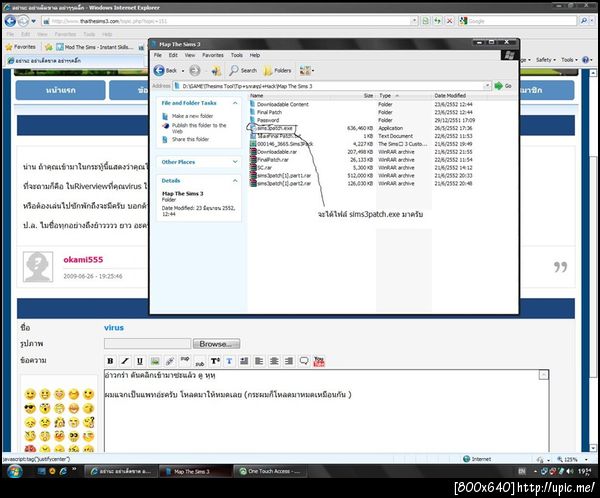Open the Favorites menu in Explorer window
The width and height of the screenshot is (600, 498).
(x=213, y=55)
